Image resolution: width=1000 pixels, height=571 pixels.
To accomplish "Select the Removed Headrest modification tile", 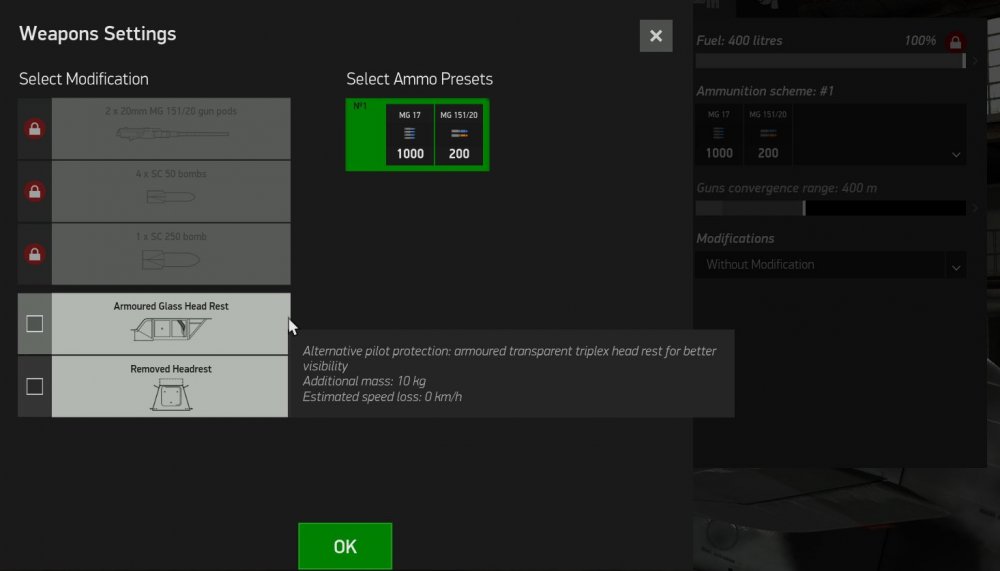I will pyautogui.click(x=170, y=386).
